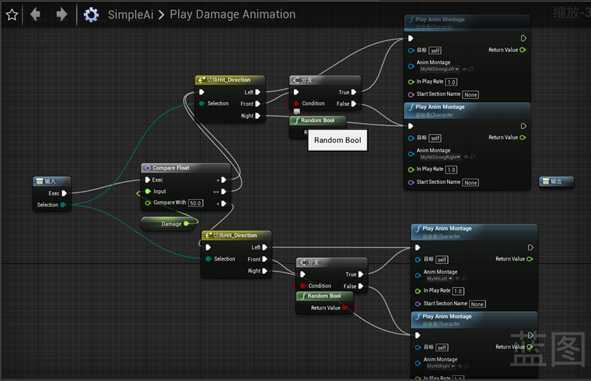This screenshot has height=381, width=591.
Task: Select the output return node at right edge
Action: click(x=556, y=182)
